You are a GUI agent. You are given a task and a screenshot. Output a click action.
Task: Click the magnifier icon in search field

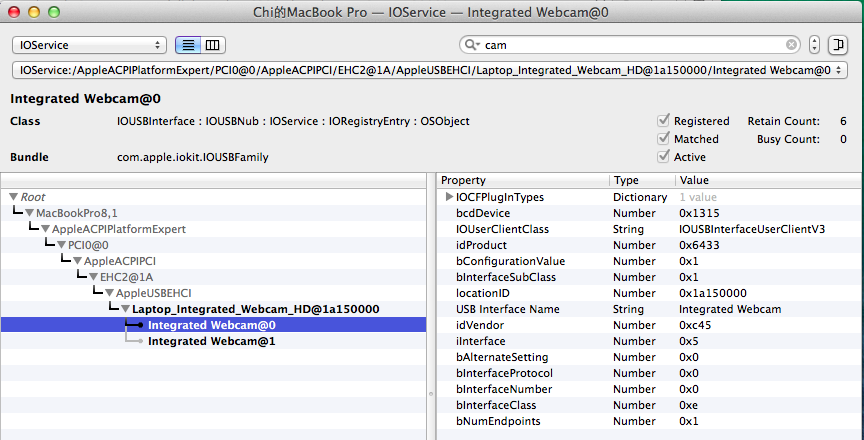[x=471, y=45]
